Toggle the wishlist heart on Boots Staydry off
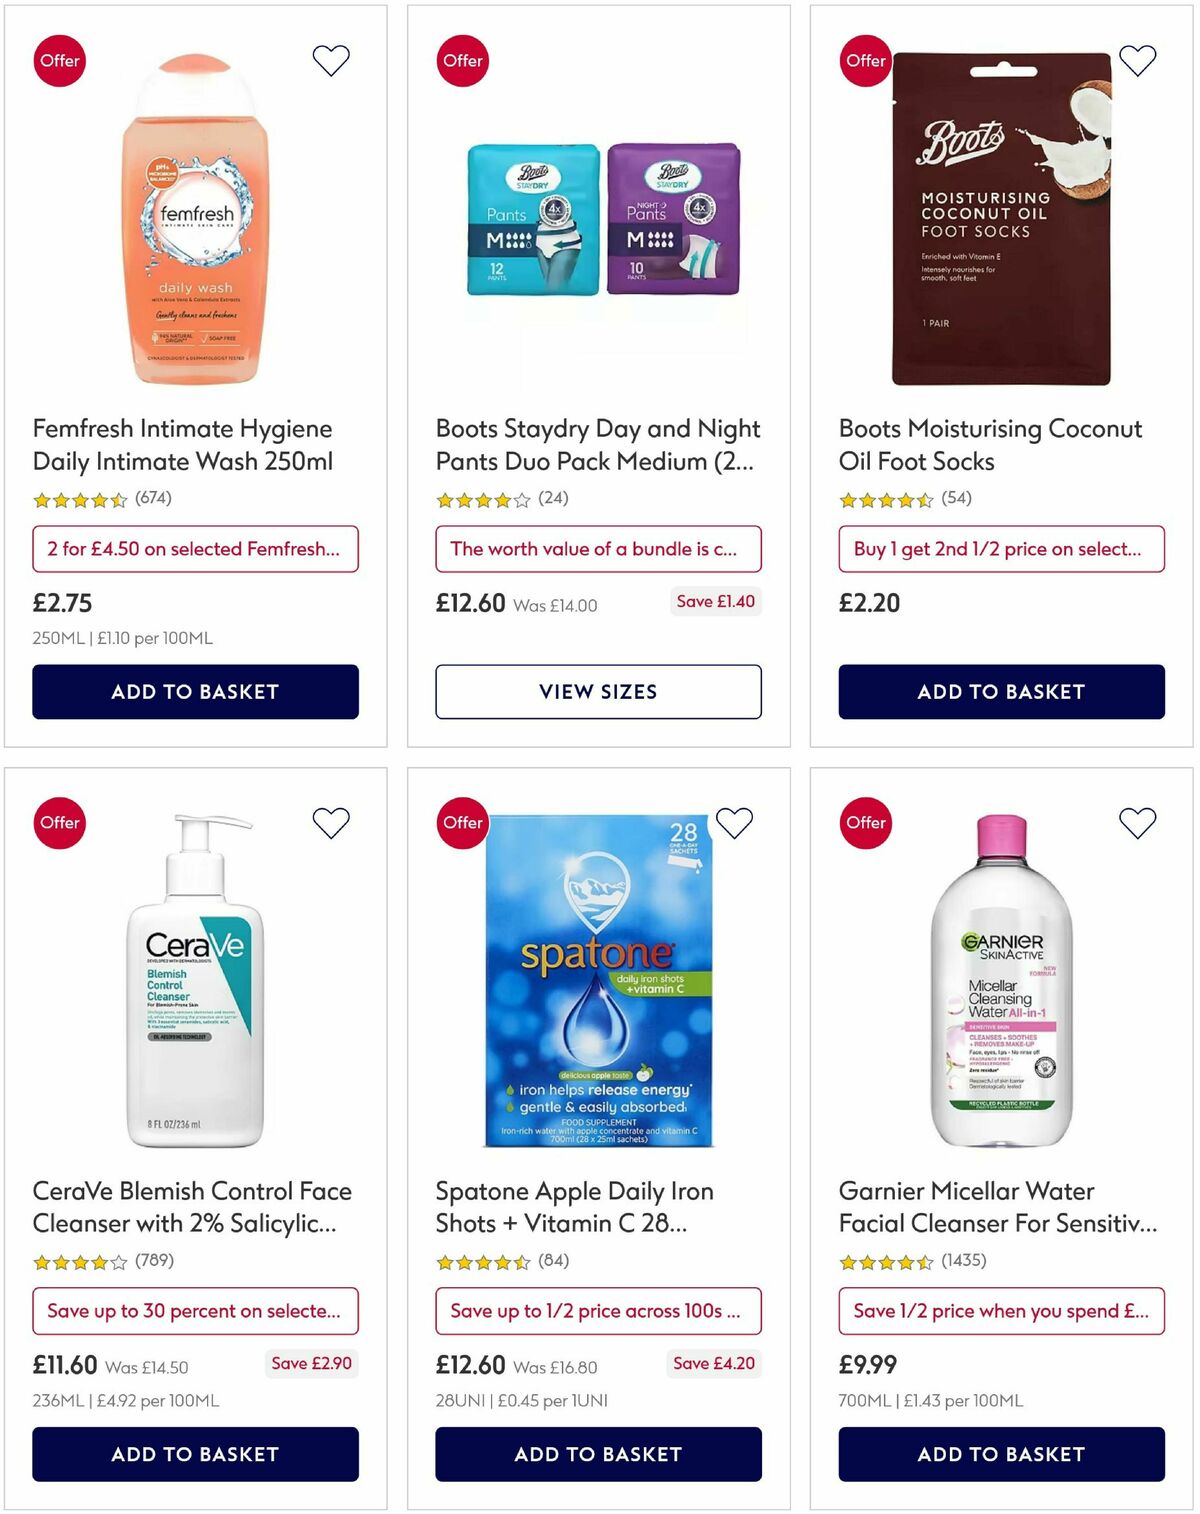Screen dimensions: 1200x1514 pos(733,60)
